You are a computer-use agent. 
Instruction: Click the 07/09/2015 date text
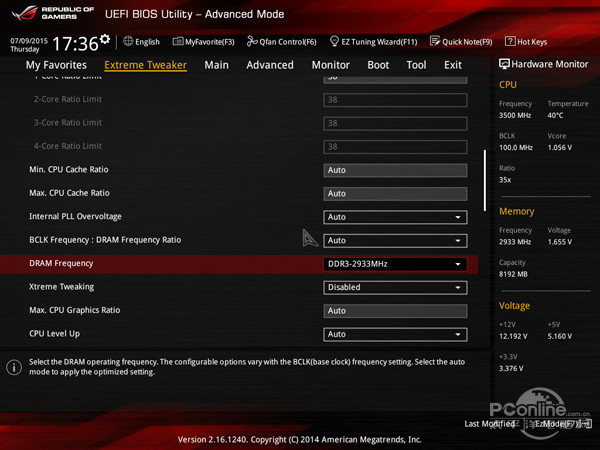coord(29,41)
